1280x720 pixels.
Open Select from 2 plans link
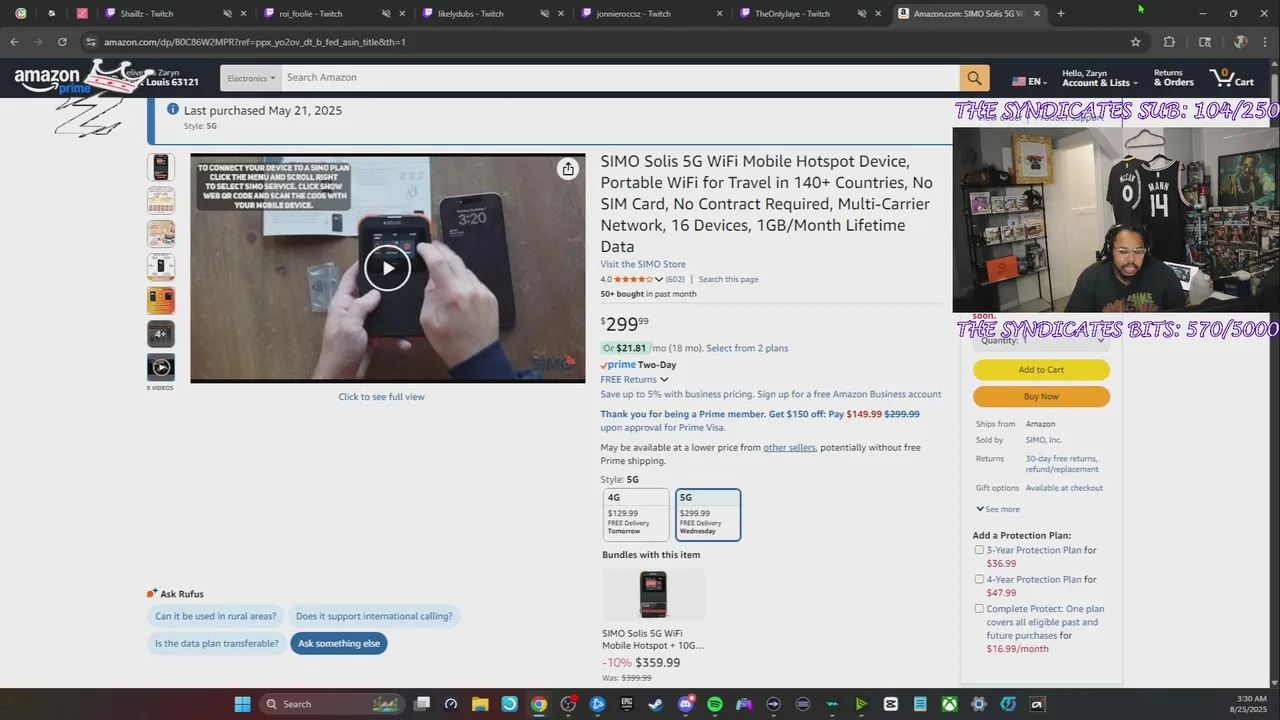[747, 348]
